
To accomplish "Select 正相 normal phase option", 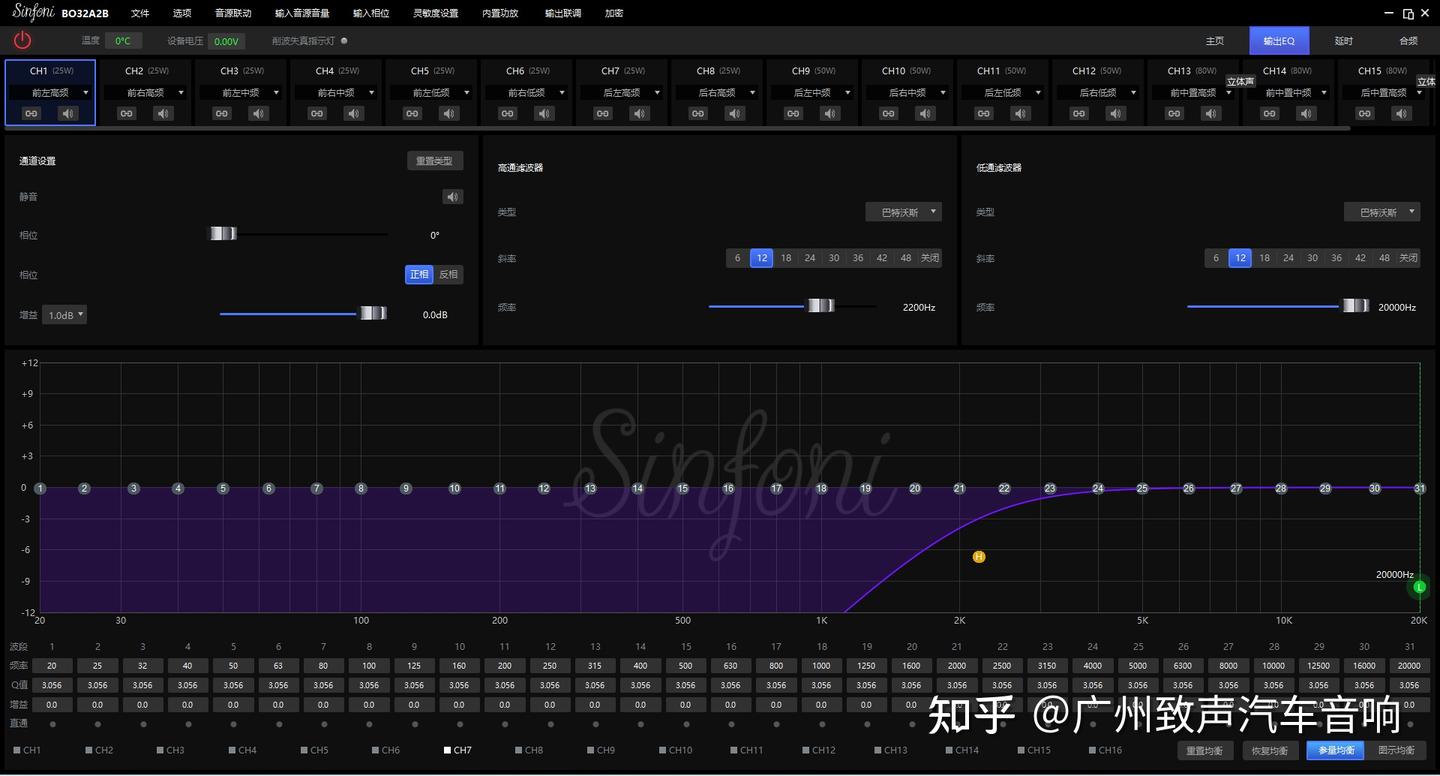I will 419,274.
